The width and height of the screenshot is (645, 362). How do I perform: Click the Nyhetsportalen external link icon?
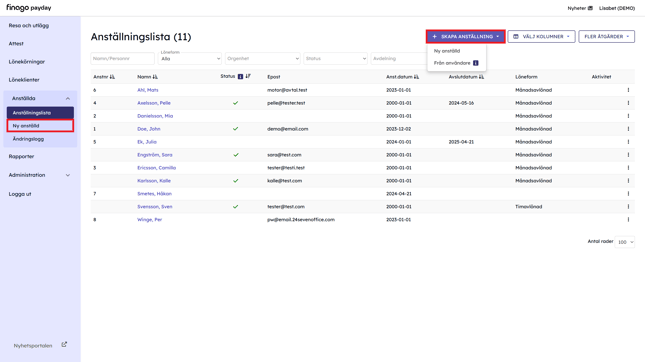tap(64, 345)
